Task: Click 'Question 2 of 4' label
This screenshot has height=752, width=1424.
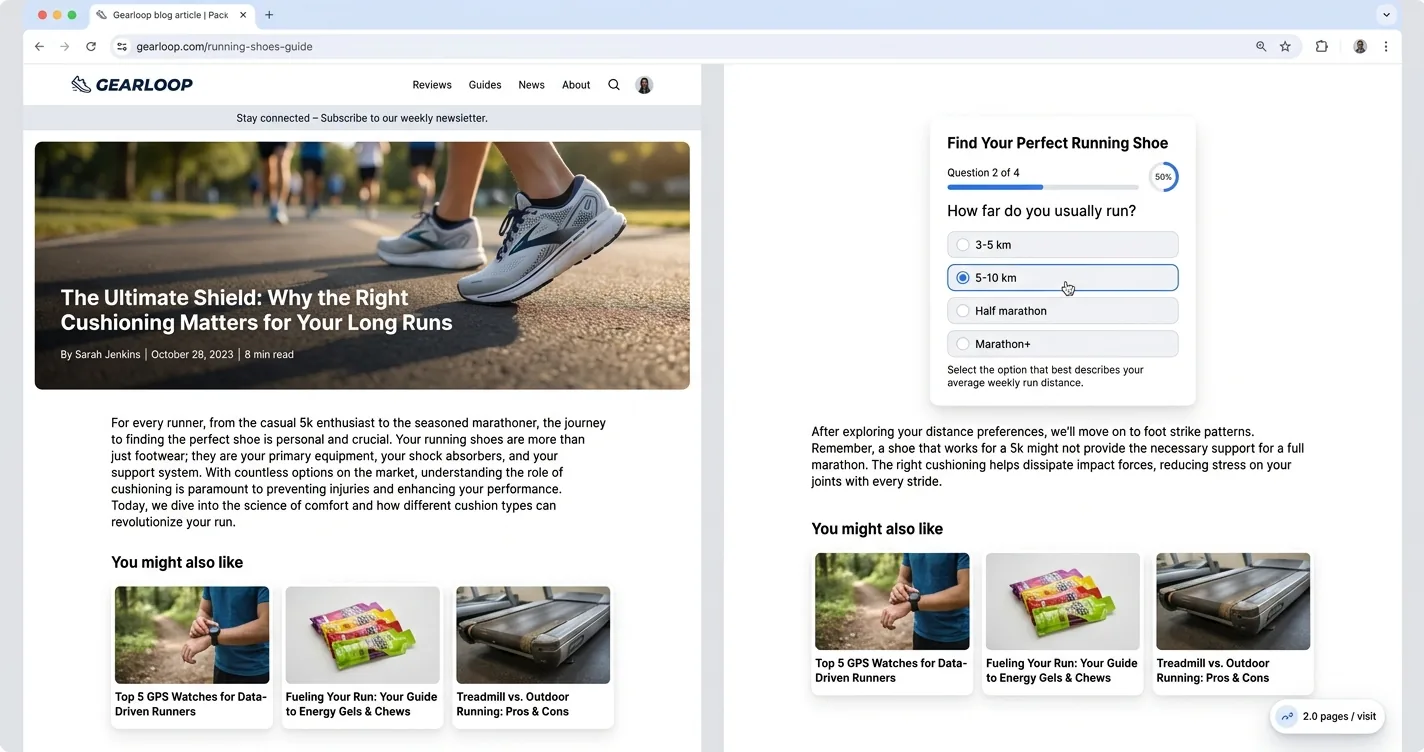Action: coord(983,173)
